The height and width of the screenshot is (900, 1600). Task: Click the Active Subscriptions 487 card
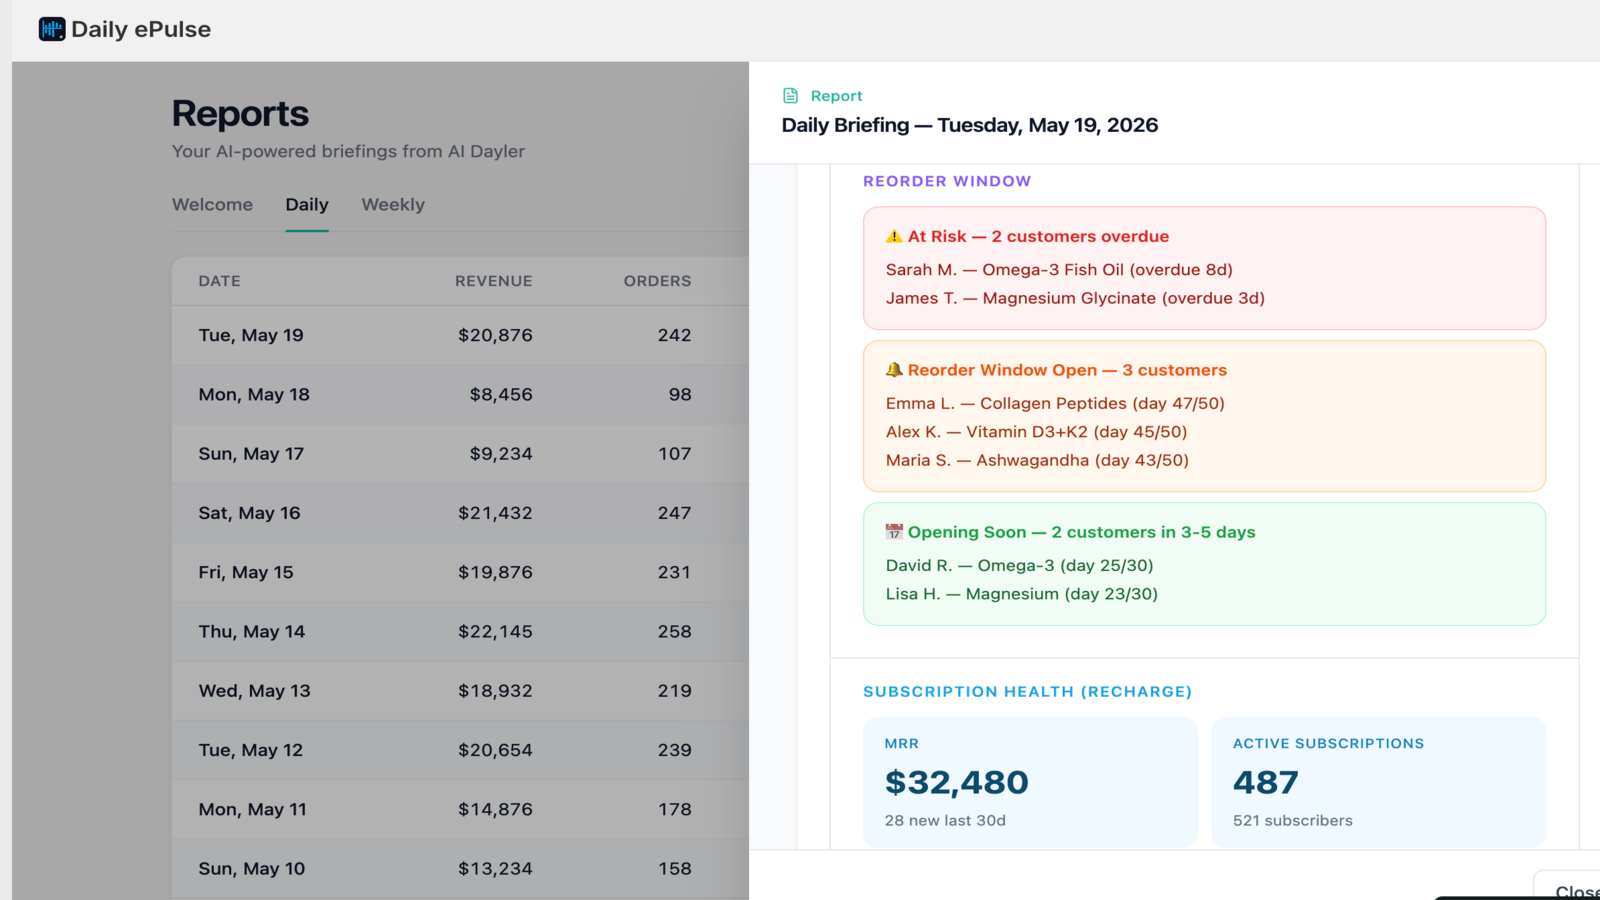click(x=1378, y=782)
